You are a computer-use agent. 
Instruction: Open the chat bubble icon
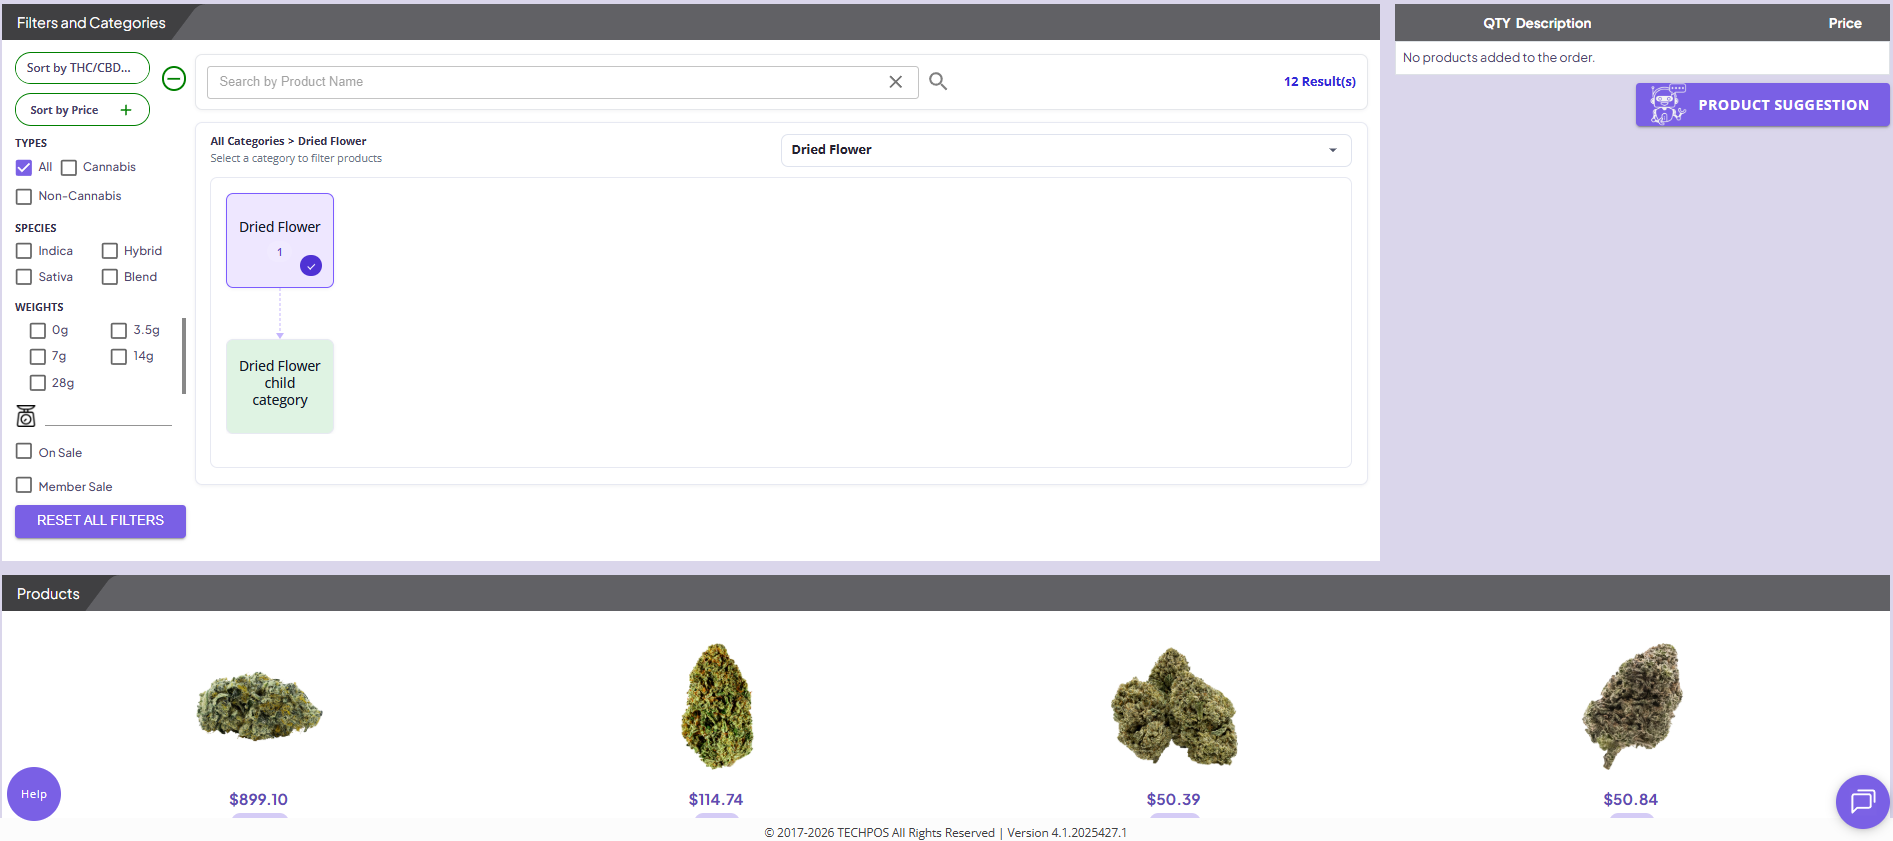coord(1863,801)
